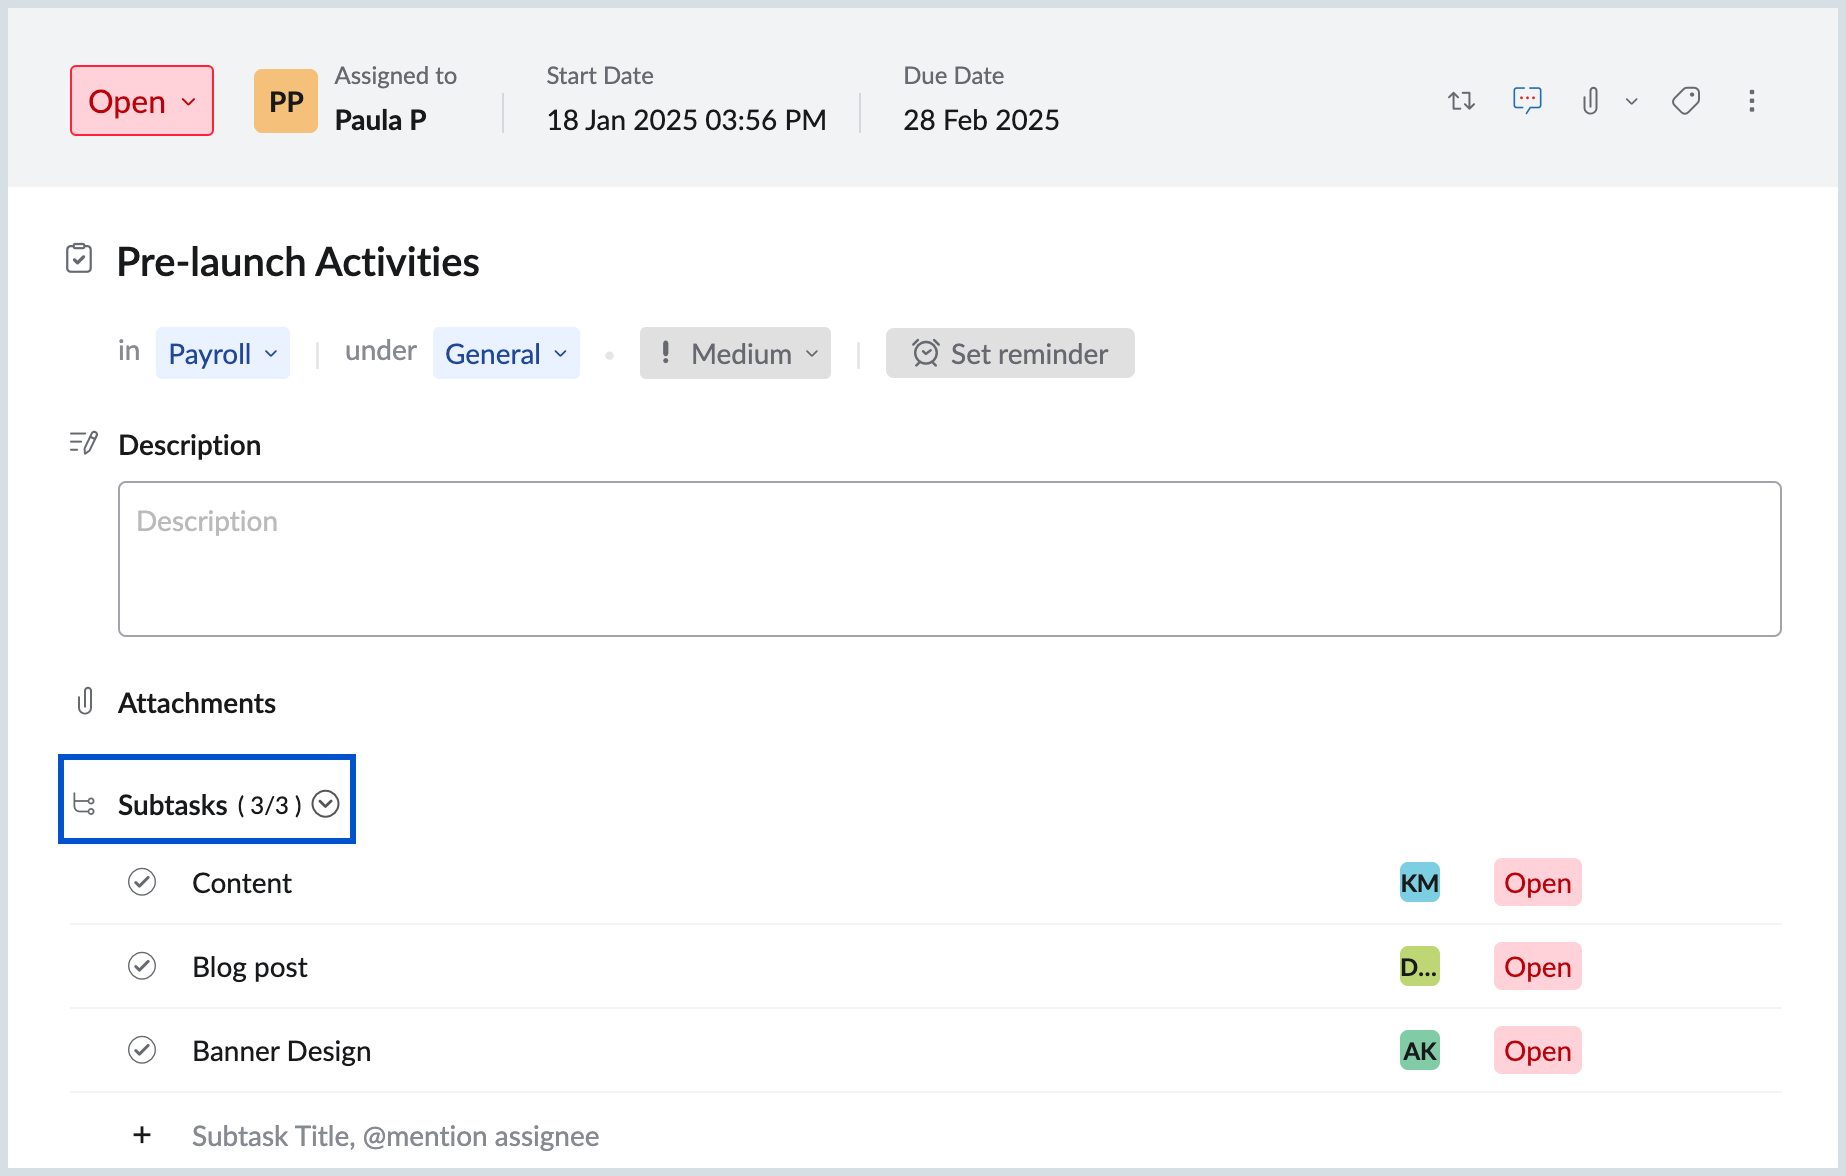Click the Description edit icon
This screenshot has height=1176, width=1846.
point(84,443)
